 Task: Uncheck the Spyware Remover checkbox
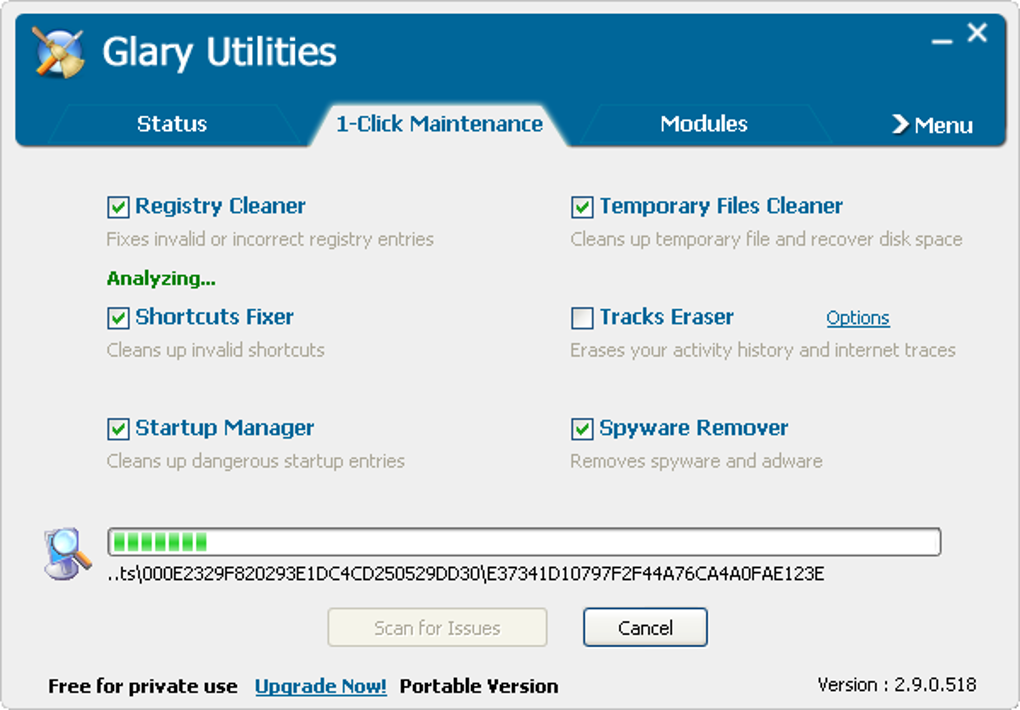pyautogui.click(x=582, y=430)
